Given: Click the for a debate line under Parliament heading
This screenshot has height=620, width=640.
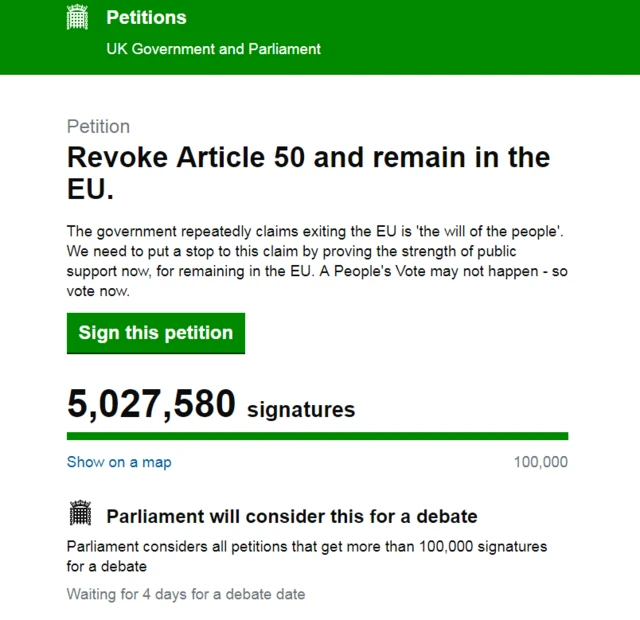Looking at the screenshot, I should tap(107, 567).
